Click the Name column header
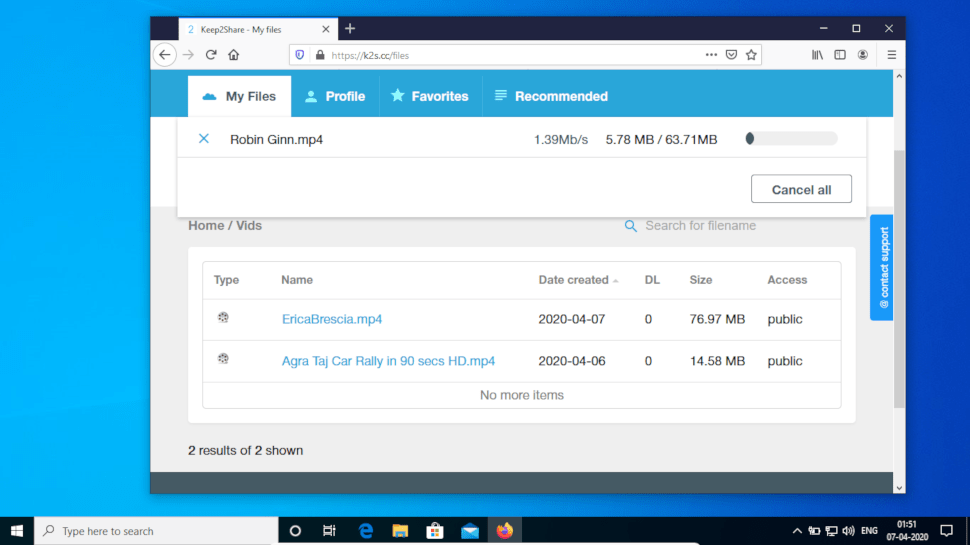The height and width of the screenshot is (545, 970). click(297, 280)
